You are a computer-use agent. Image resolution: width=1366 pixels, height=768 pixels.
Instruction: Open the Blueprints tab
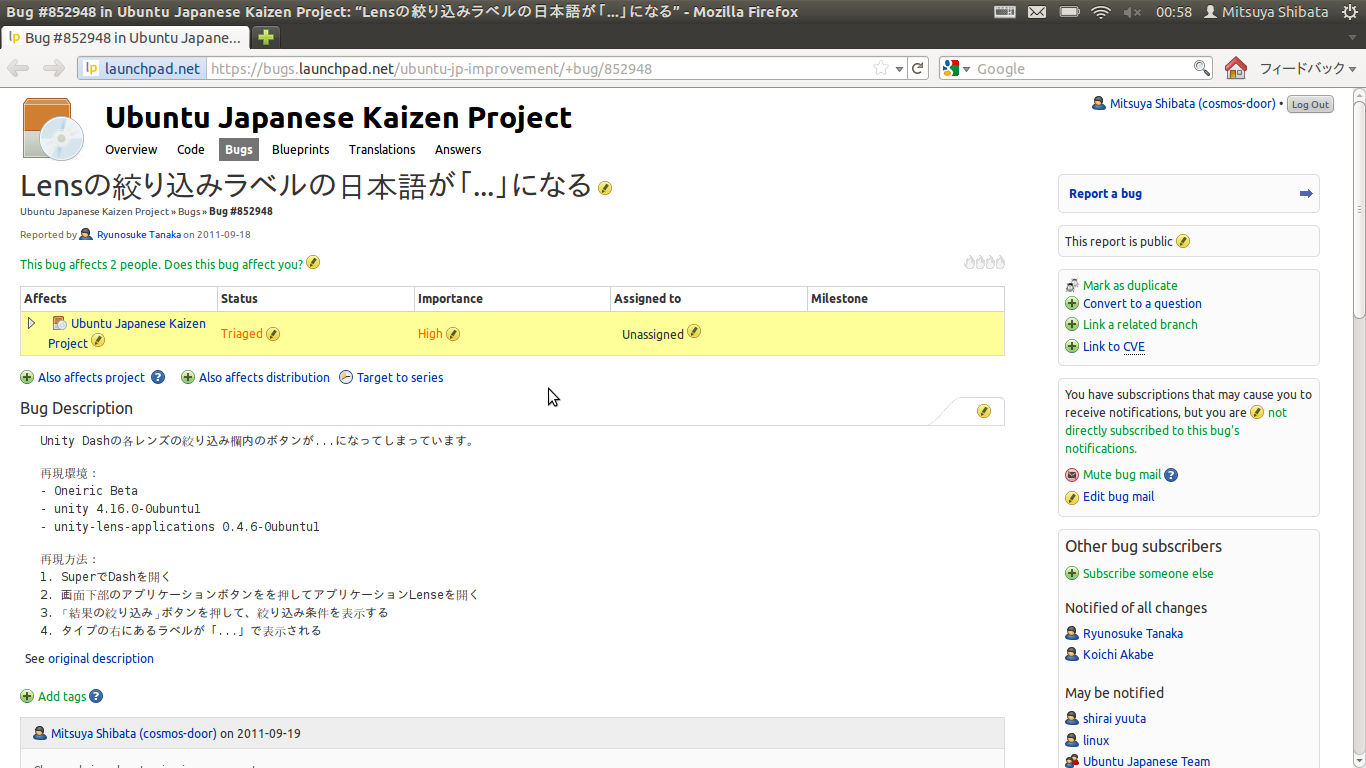click(x=300, y=149)
